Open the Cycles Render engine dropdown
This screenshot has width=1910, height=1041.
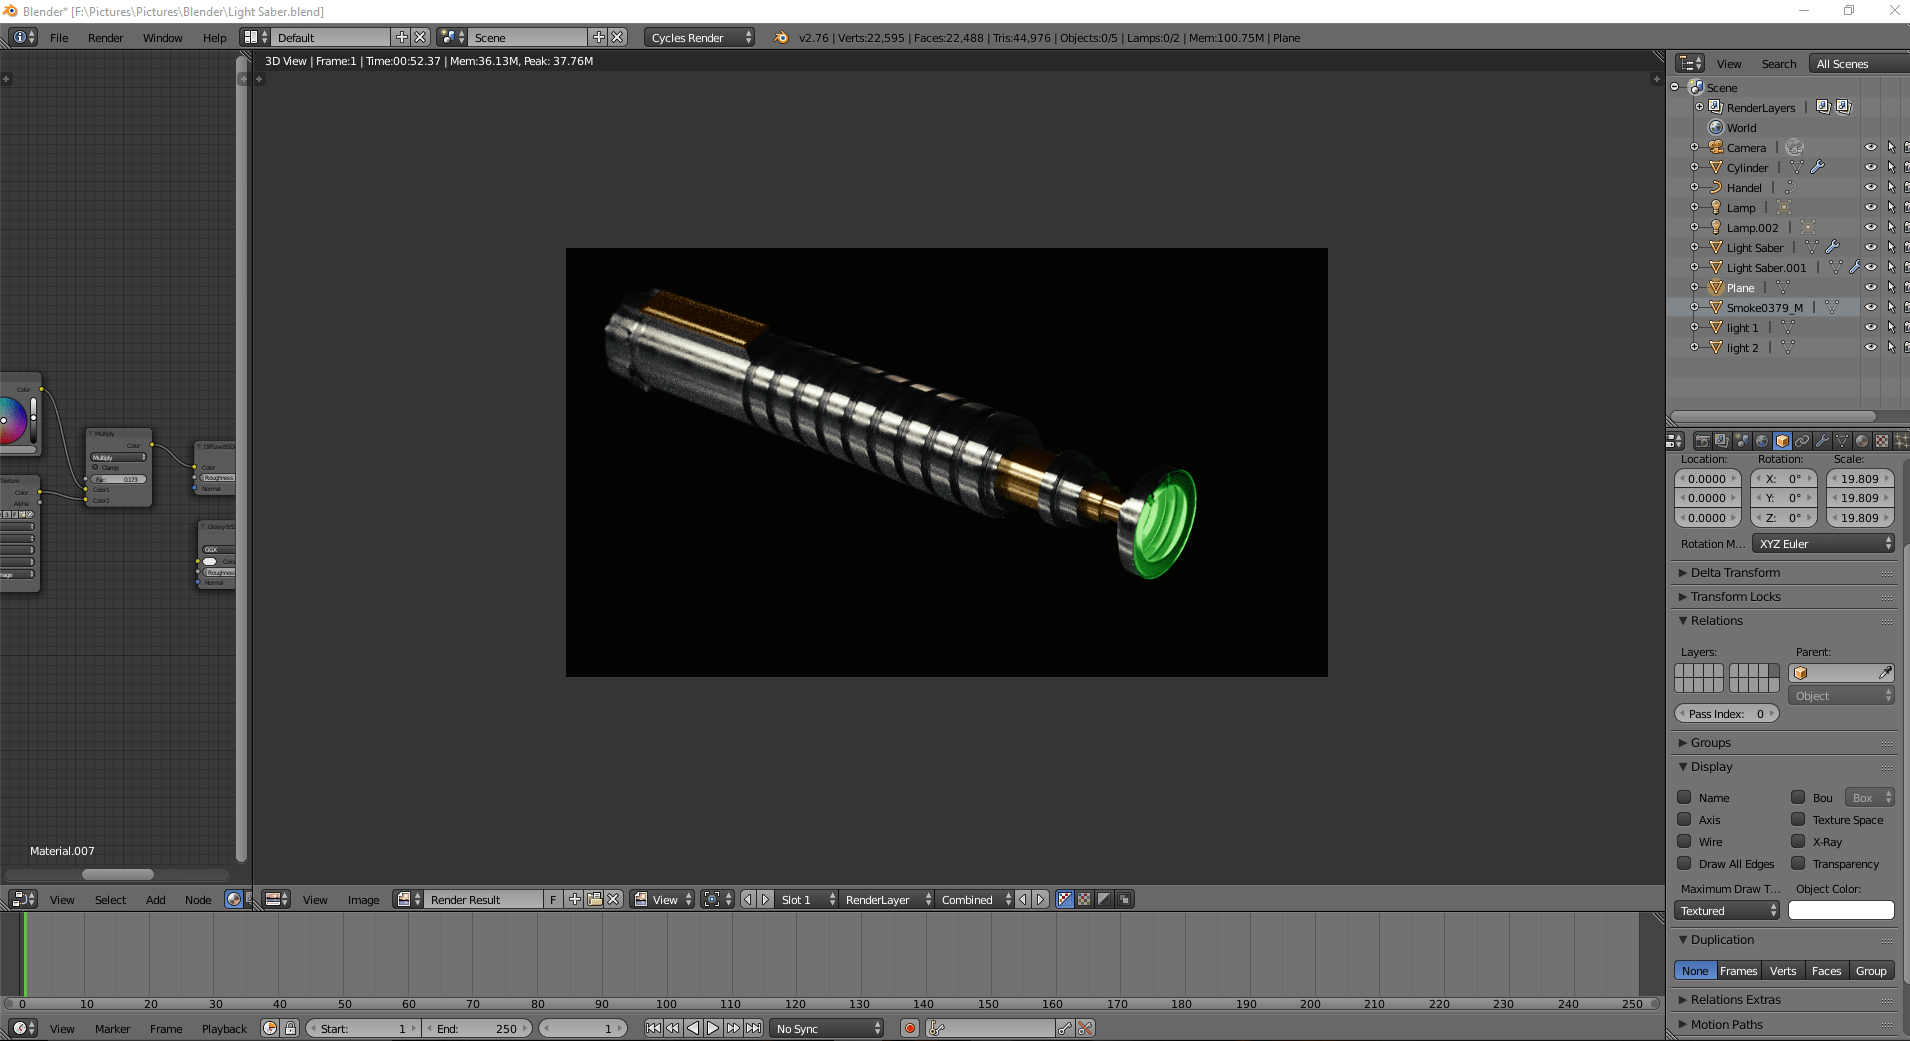click(699, 37)
